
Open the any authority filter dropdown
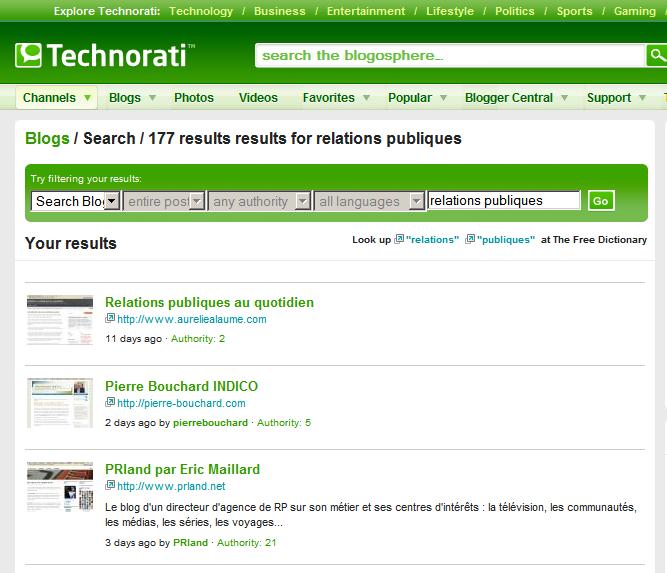pyautogui.click(x=259, y=201)
